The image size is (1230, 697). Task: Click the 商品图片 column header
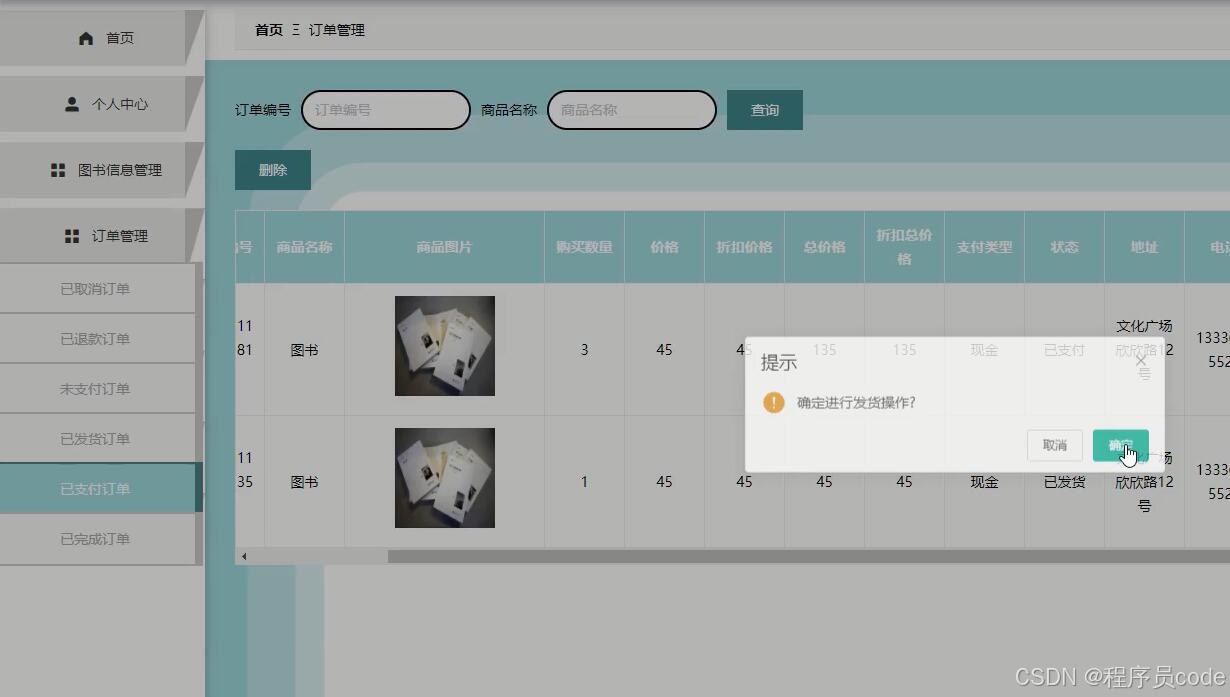445,247
